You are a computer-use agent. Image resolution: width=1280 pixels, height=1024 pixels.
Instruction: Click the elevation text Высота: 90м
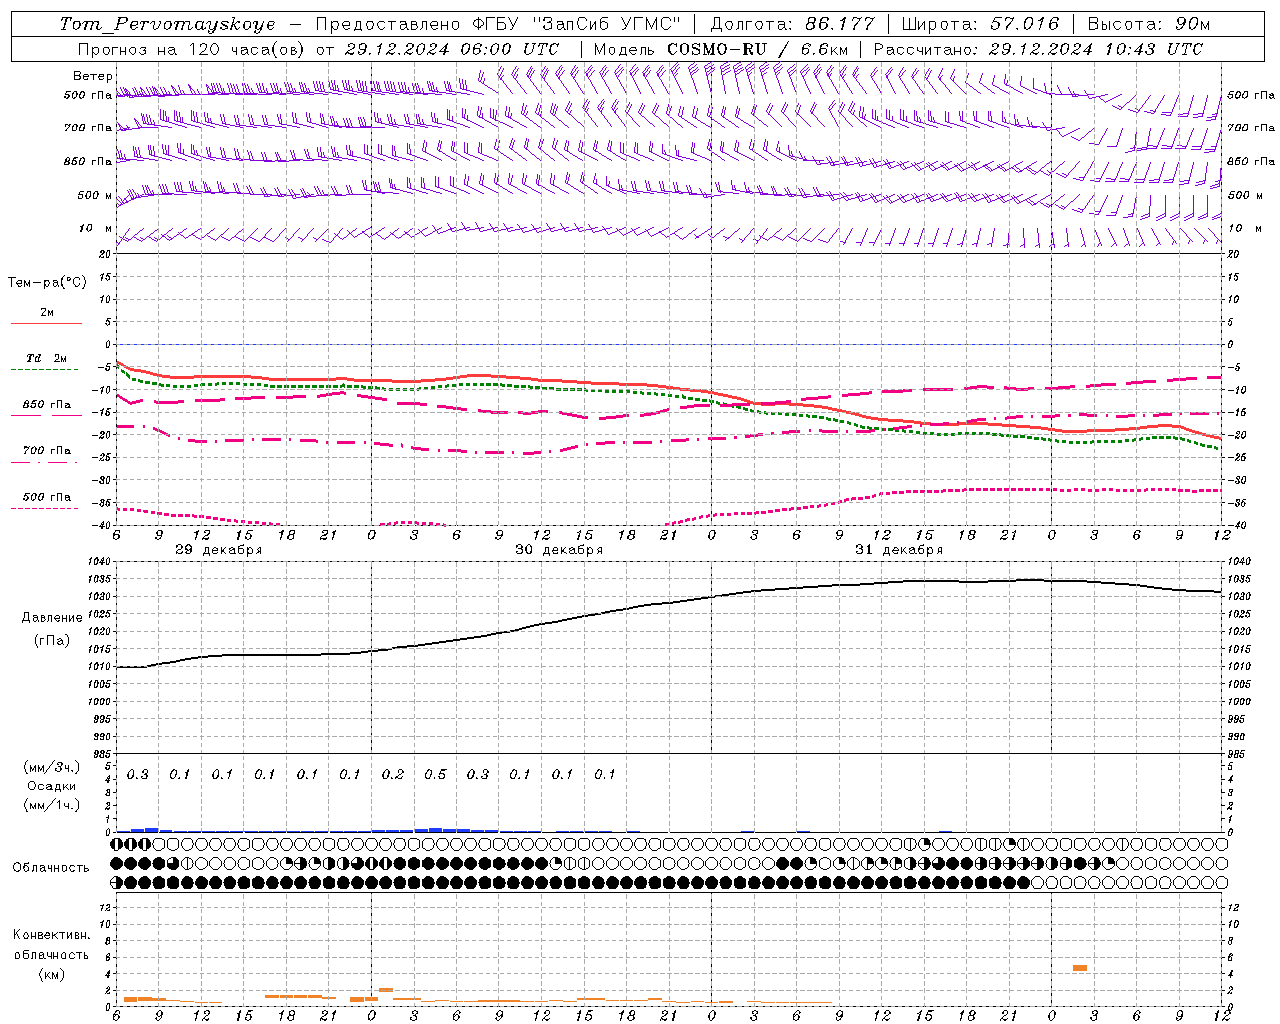(1148, 24)
